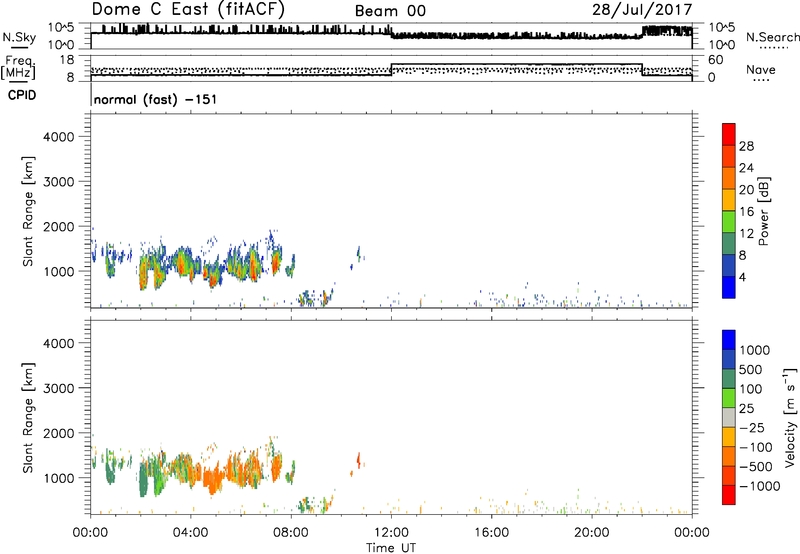Select 'normal (fast) -151' CPID text
Viewport: 800px width, 554px height.
pyautogui.click(x=155, y=99)
